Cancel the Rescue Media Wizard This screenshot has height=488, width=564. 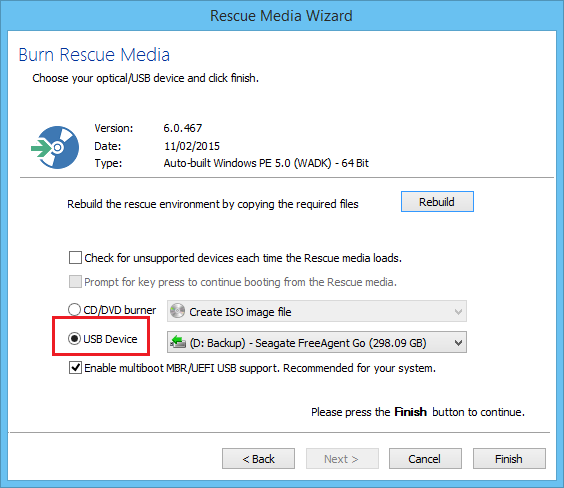pyautogui.click(x=425, y=459)
